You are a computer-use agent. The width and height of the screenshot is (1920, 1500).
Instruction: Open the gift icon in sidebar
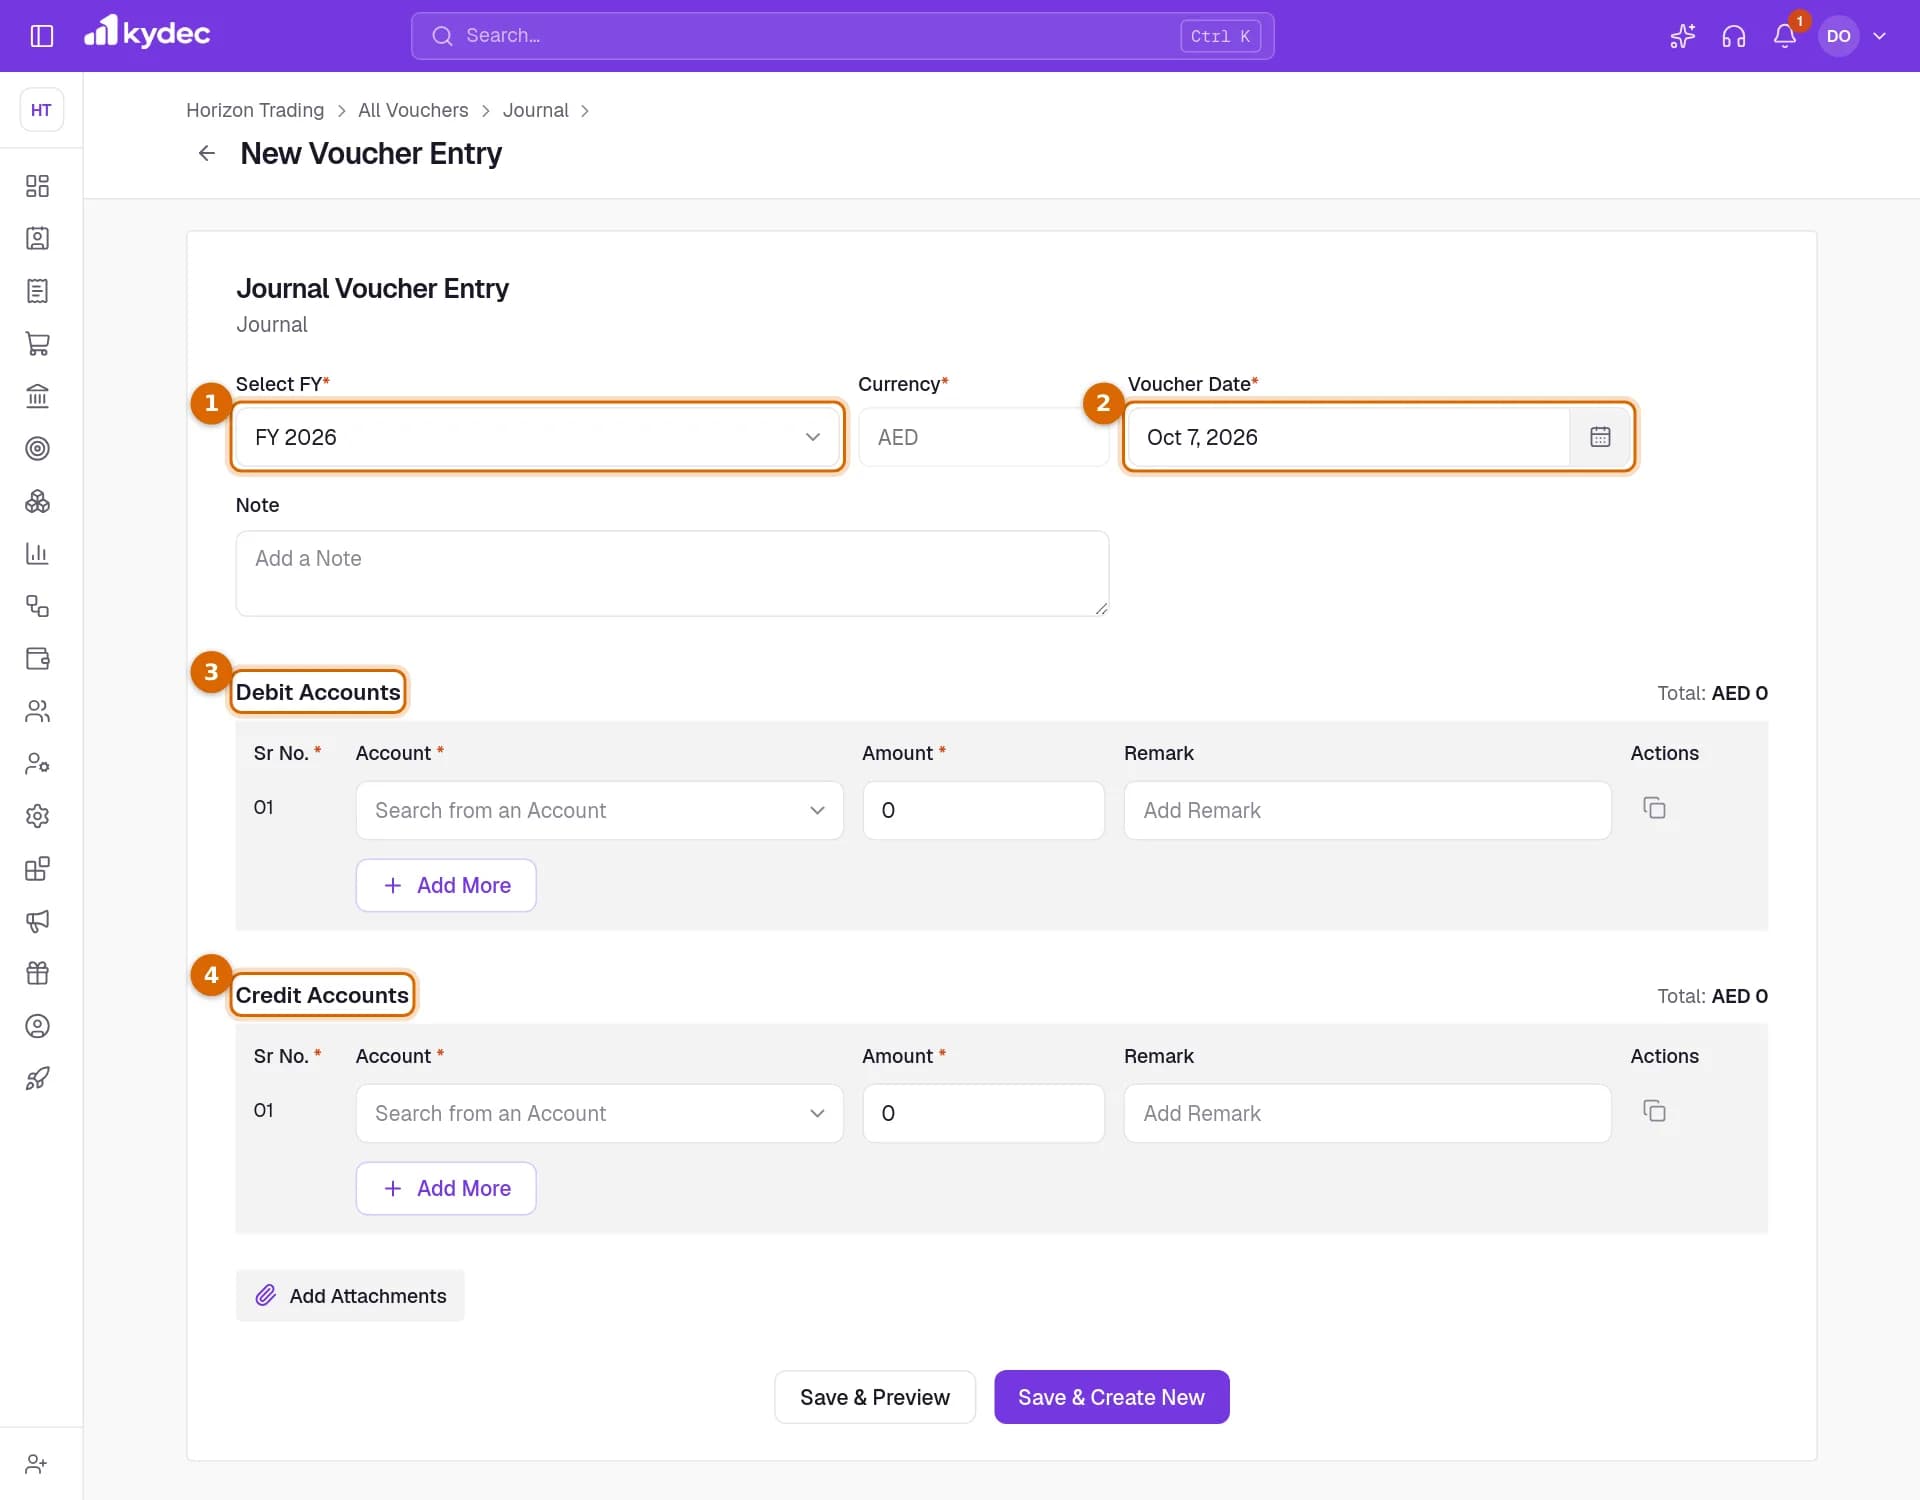point(37,973)
